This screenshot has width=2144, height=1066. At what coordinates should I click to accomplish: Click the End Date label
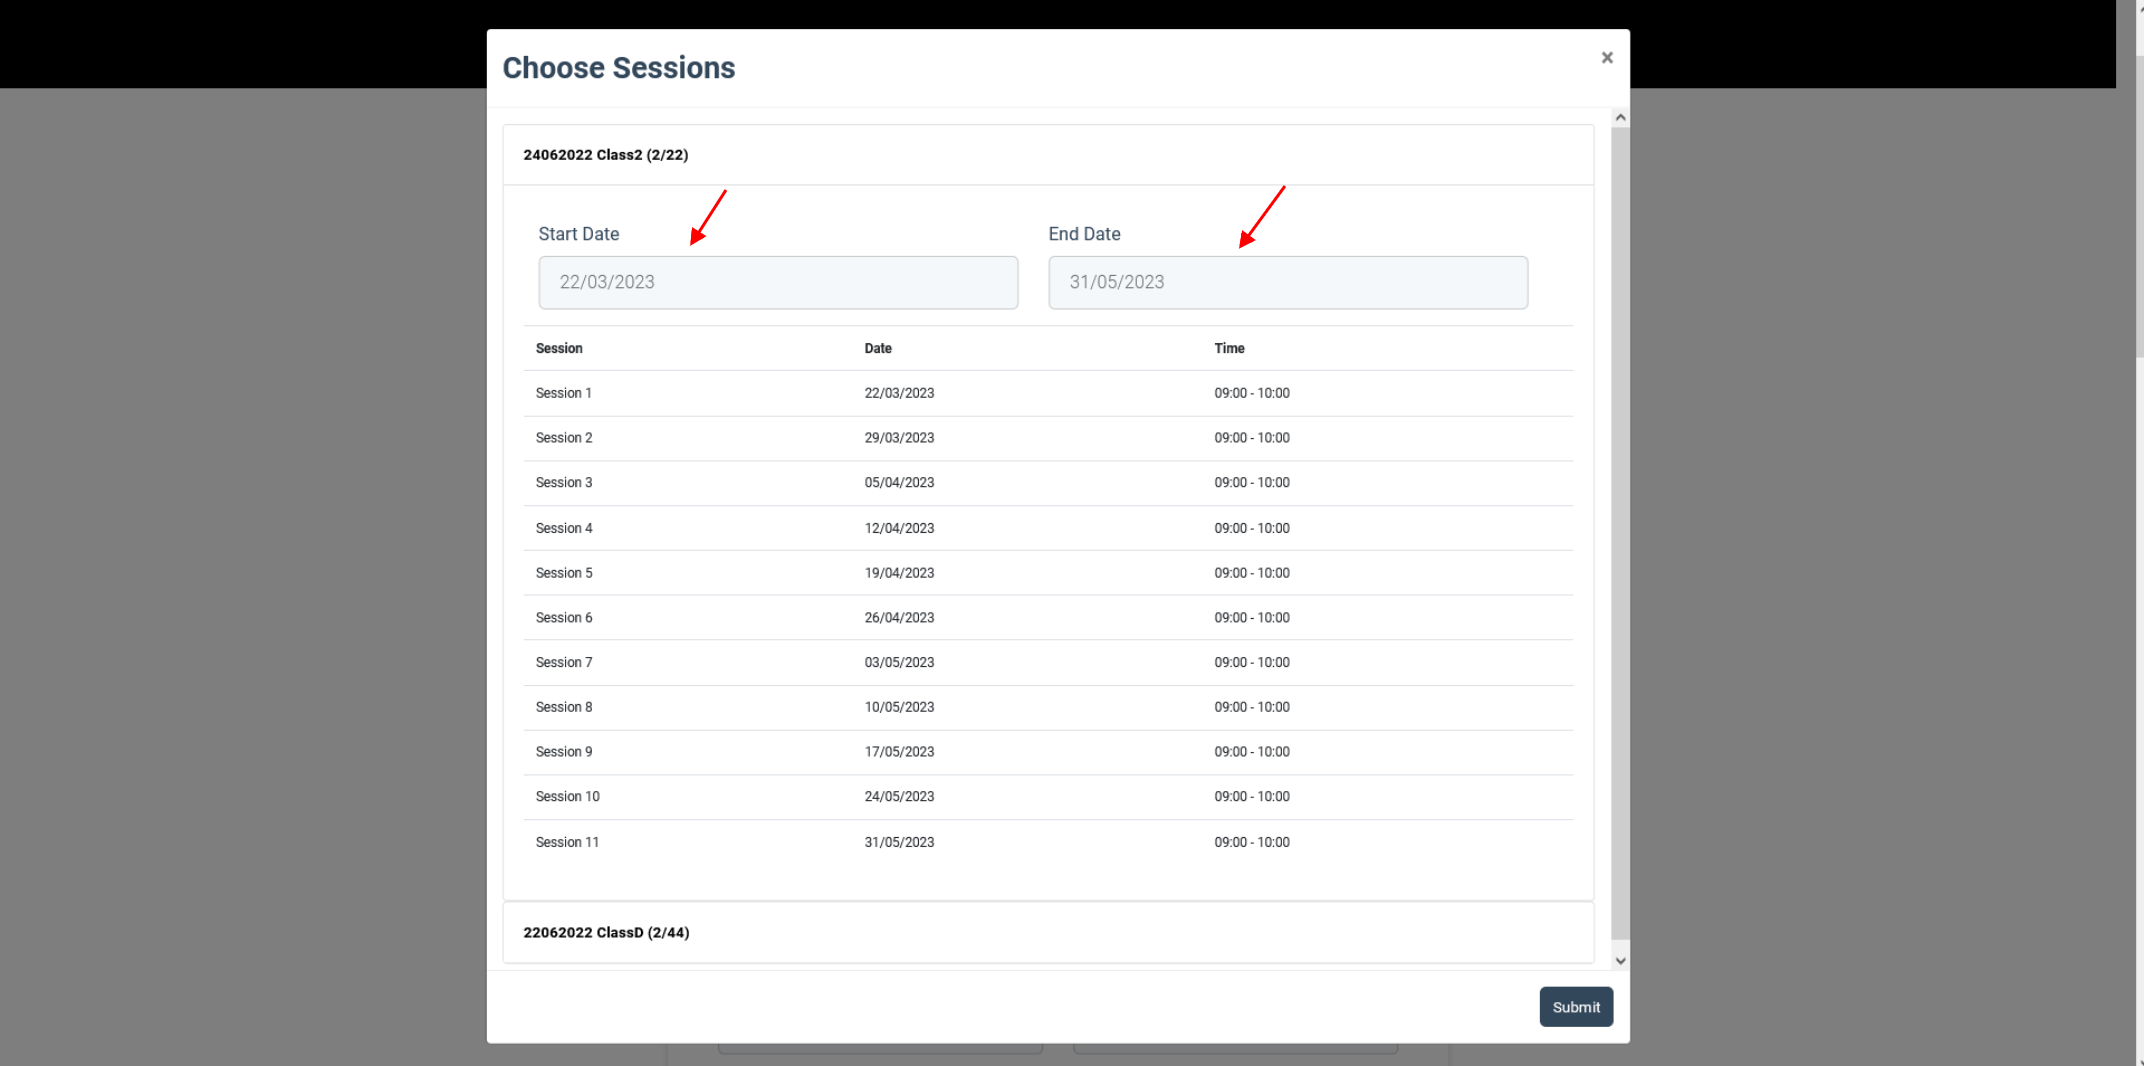point(1085,234)
